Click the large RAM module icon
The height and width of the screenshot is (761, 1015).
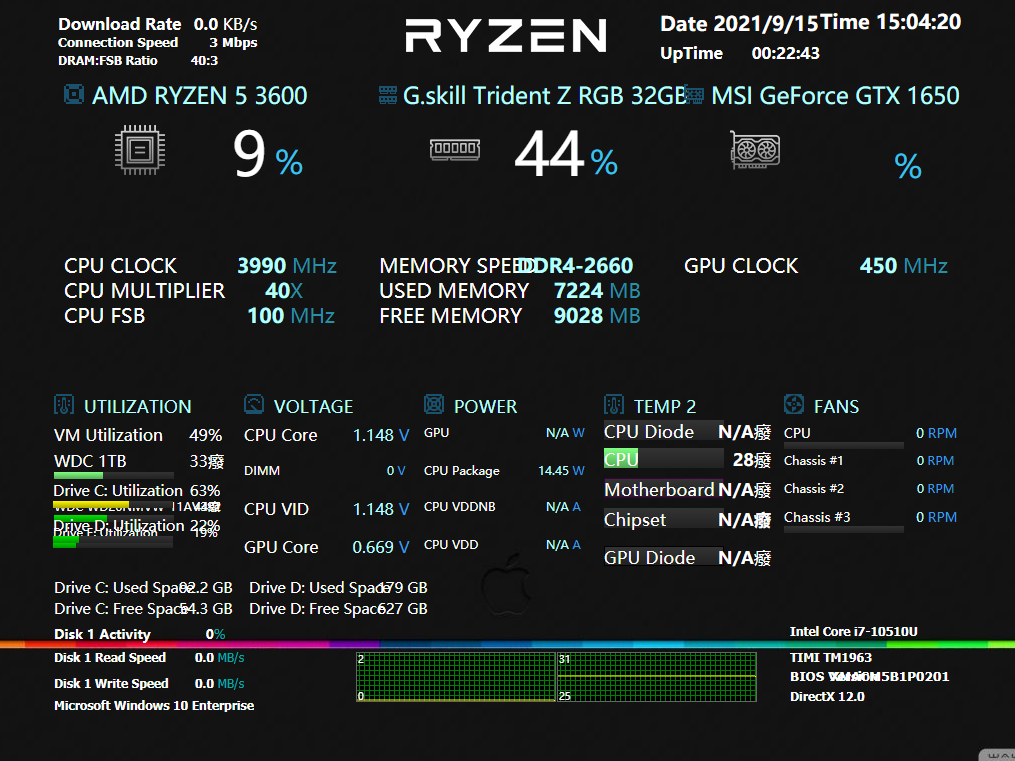(454, 150)
